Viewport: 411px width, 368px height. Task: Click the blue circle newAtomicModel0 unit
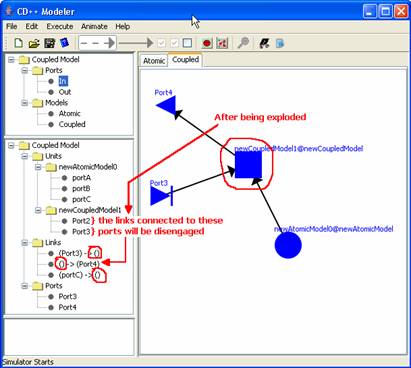pyautogui.click(x=288, y=245)
